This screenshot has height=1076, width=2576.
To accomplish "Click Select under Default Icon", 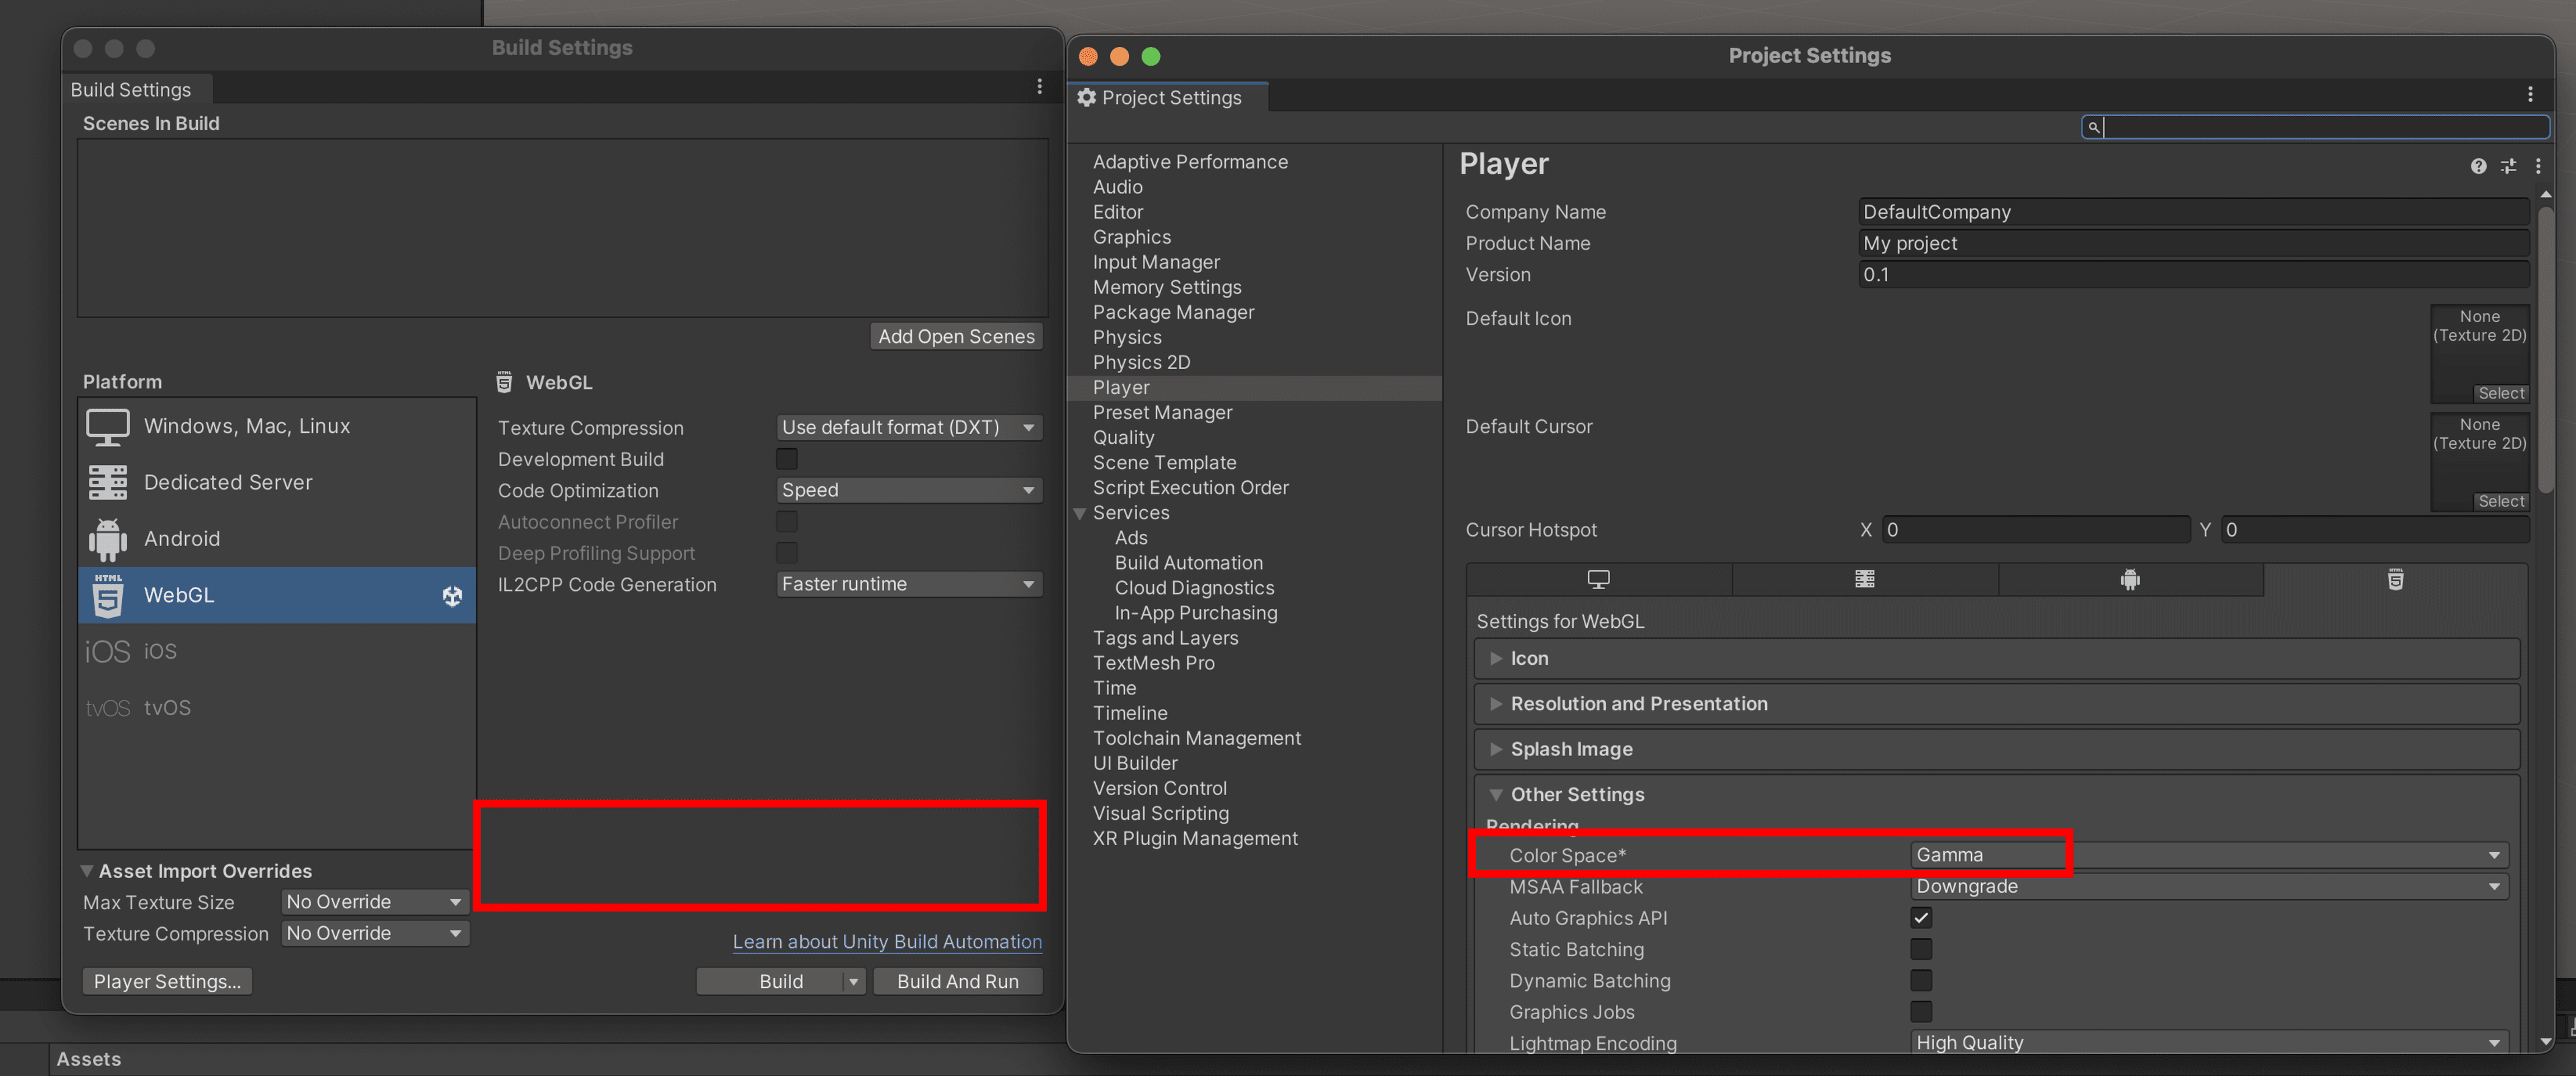I will tap(2500, 393).
